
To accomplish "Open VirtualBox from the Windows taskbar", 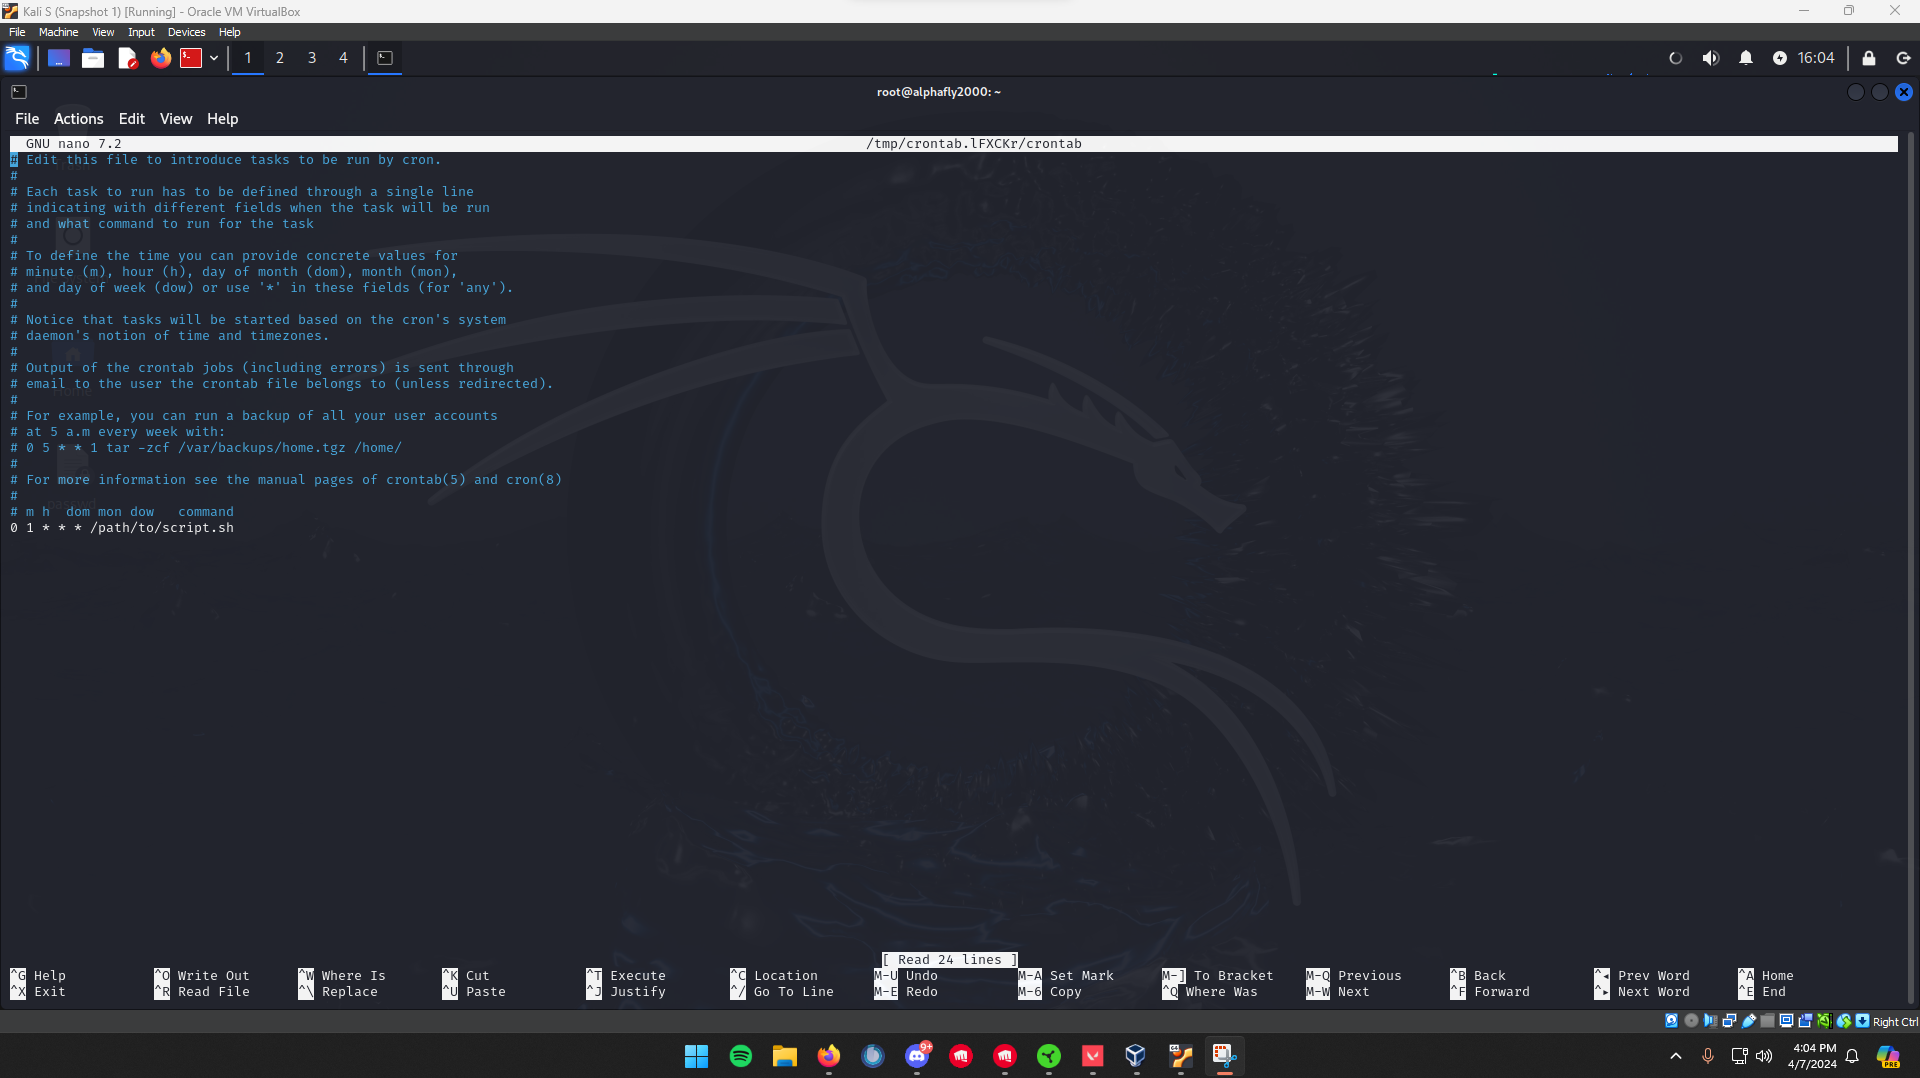I will click(1135, 1056).
